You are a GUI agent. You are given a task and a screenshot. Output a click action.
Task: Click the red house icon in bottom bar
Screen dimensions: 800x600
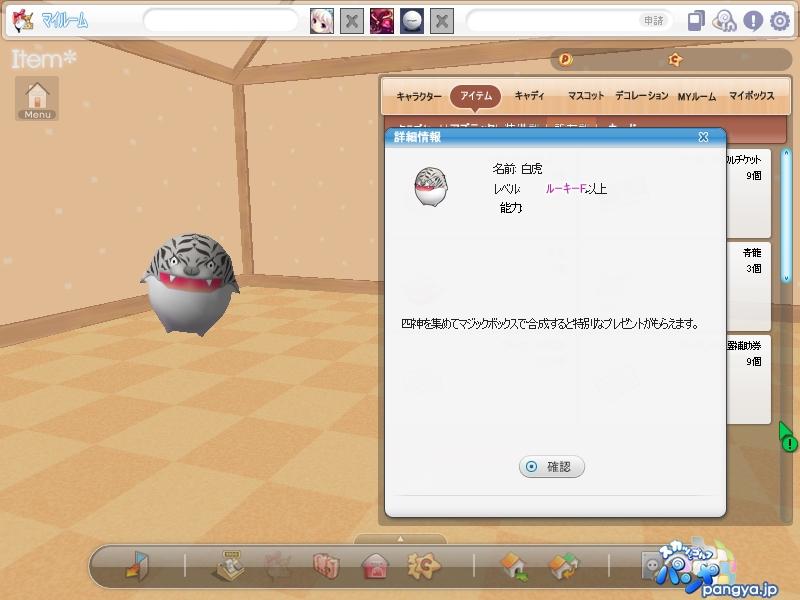(x=376, y=566)
